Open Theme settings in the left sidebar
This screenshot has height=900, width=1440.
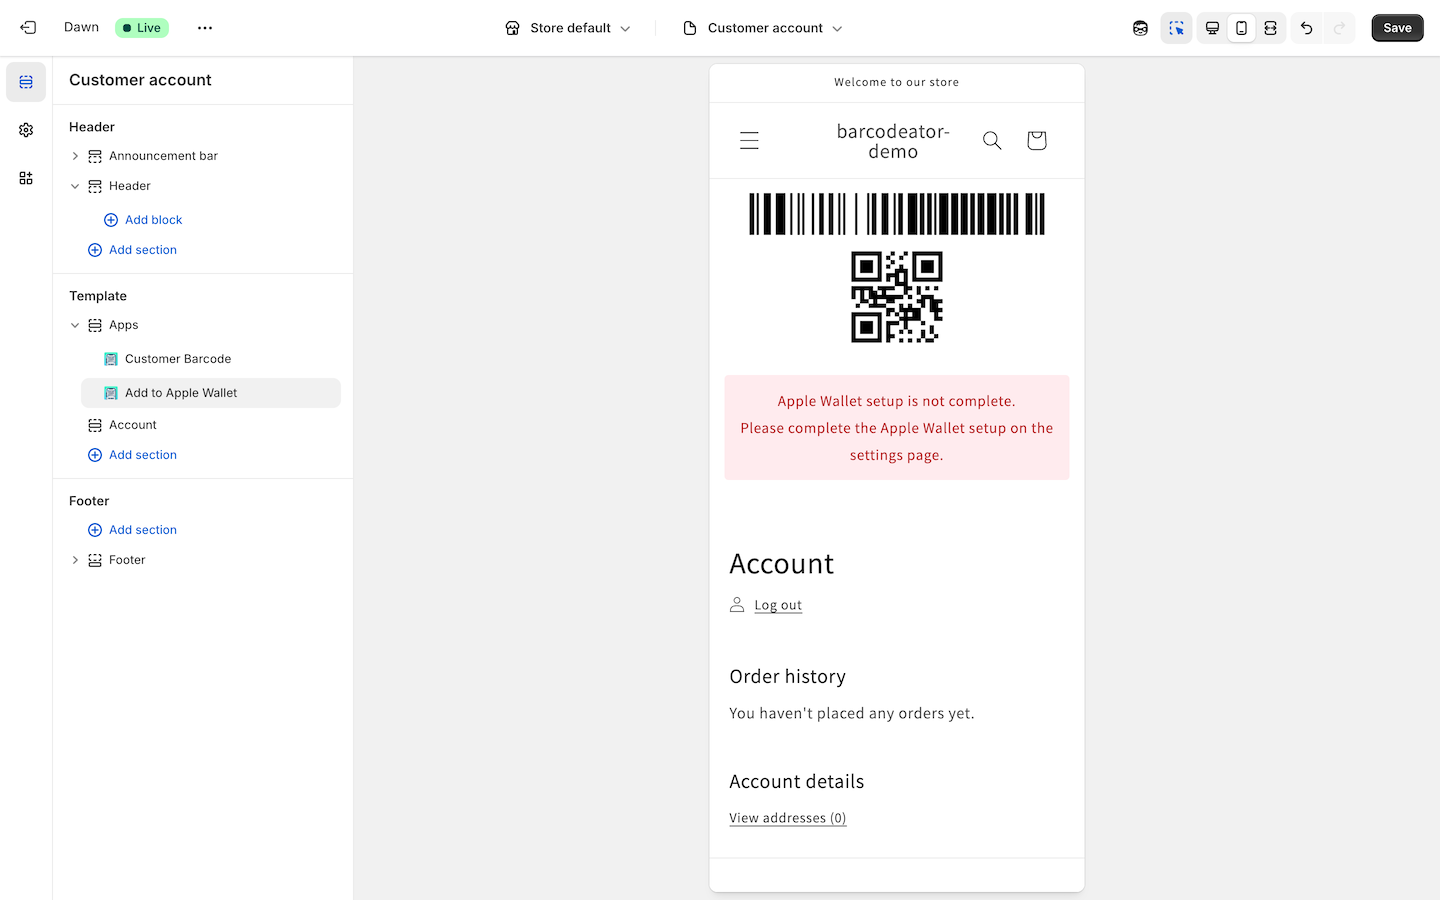coord(26,129)
